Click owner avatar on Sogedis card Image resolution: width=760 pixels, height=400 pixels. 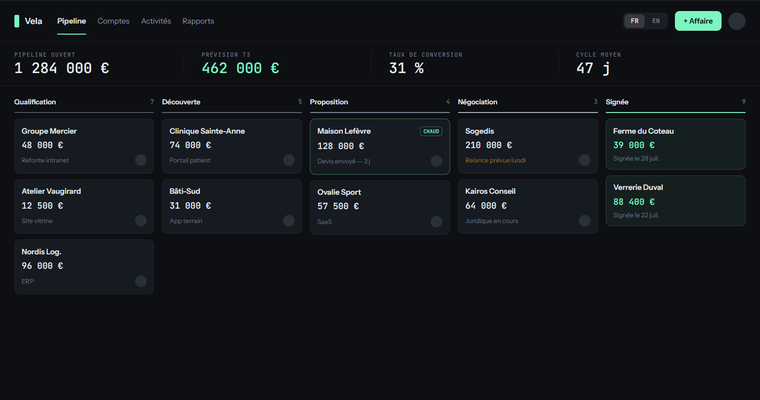tap(585, 160)
